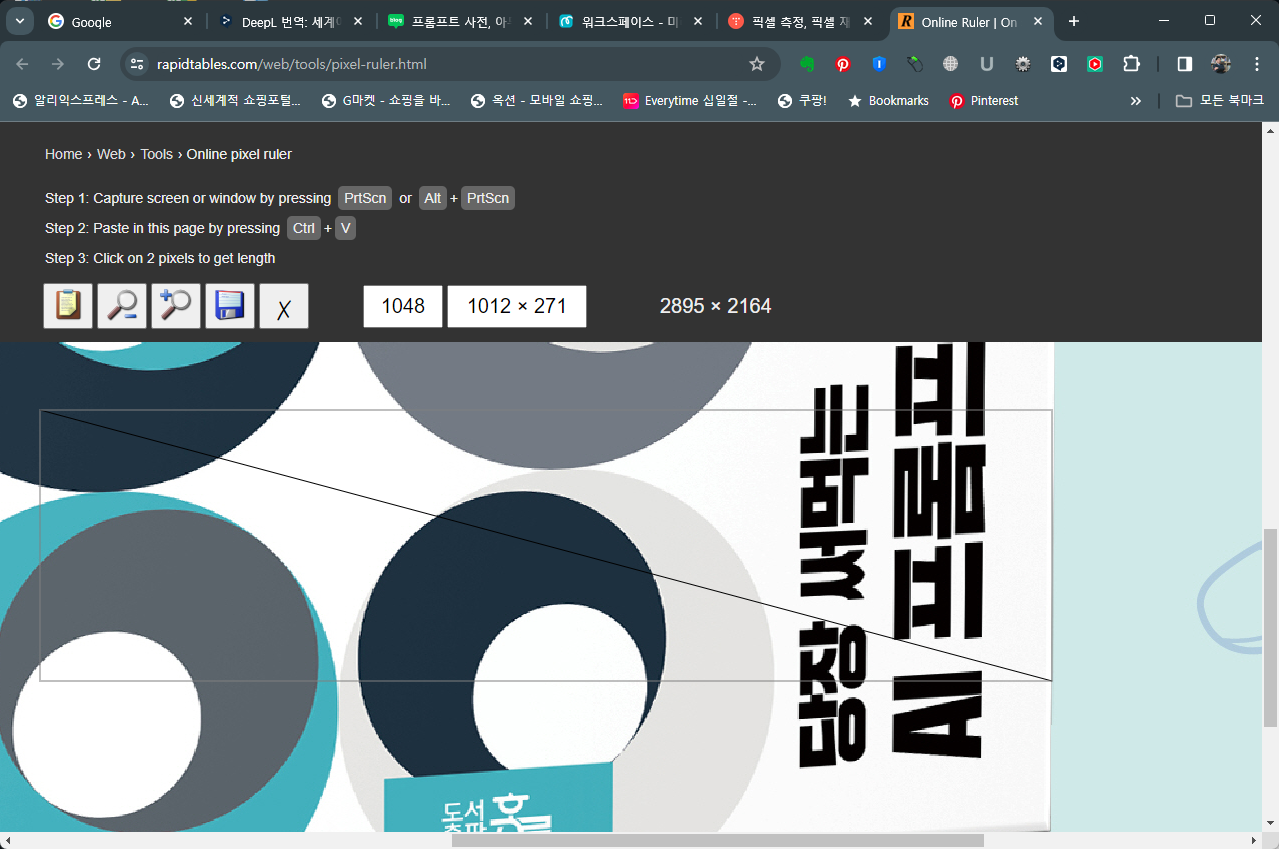Show hidden bookmarks with double chevron

1135,101
